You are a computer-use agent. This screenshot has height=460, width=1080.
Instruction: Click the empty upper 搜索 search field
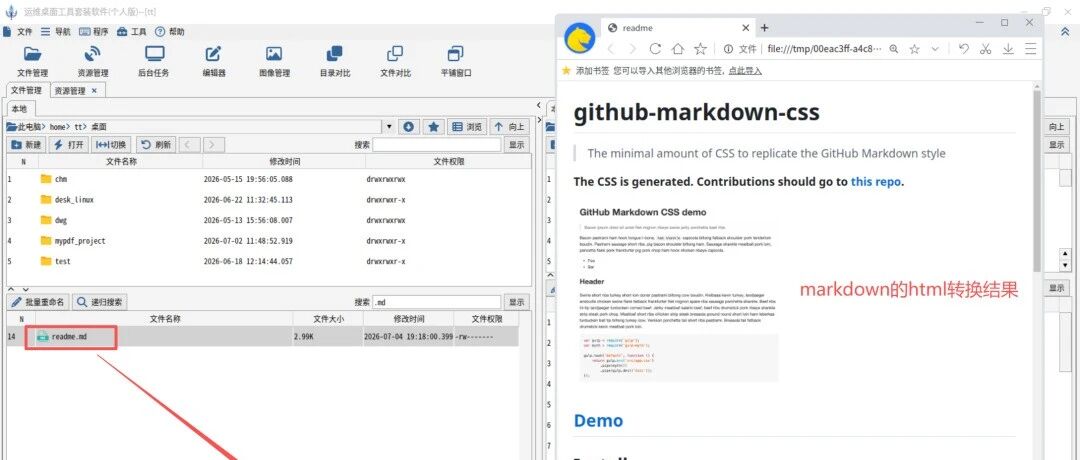click(437, 145)
